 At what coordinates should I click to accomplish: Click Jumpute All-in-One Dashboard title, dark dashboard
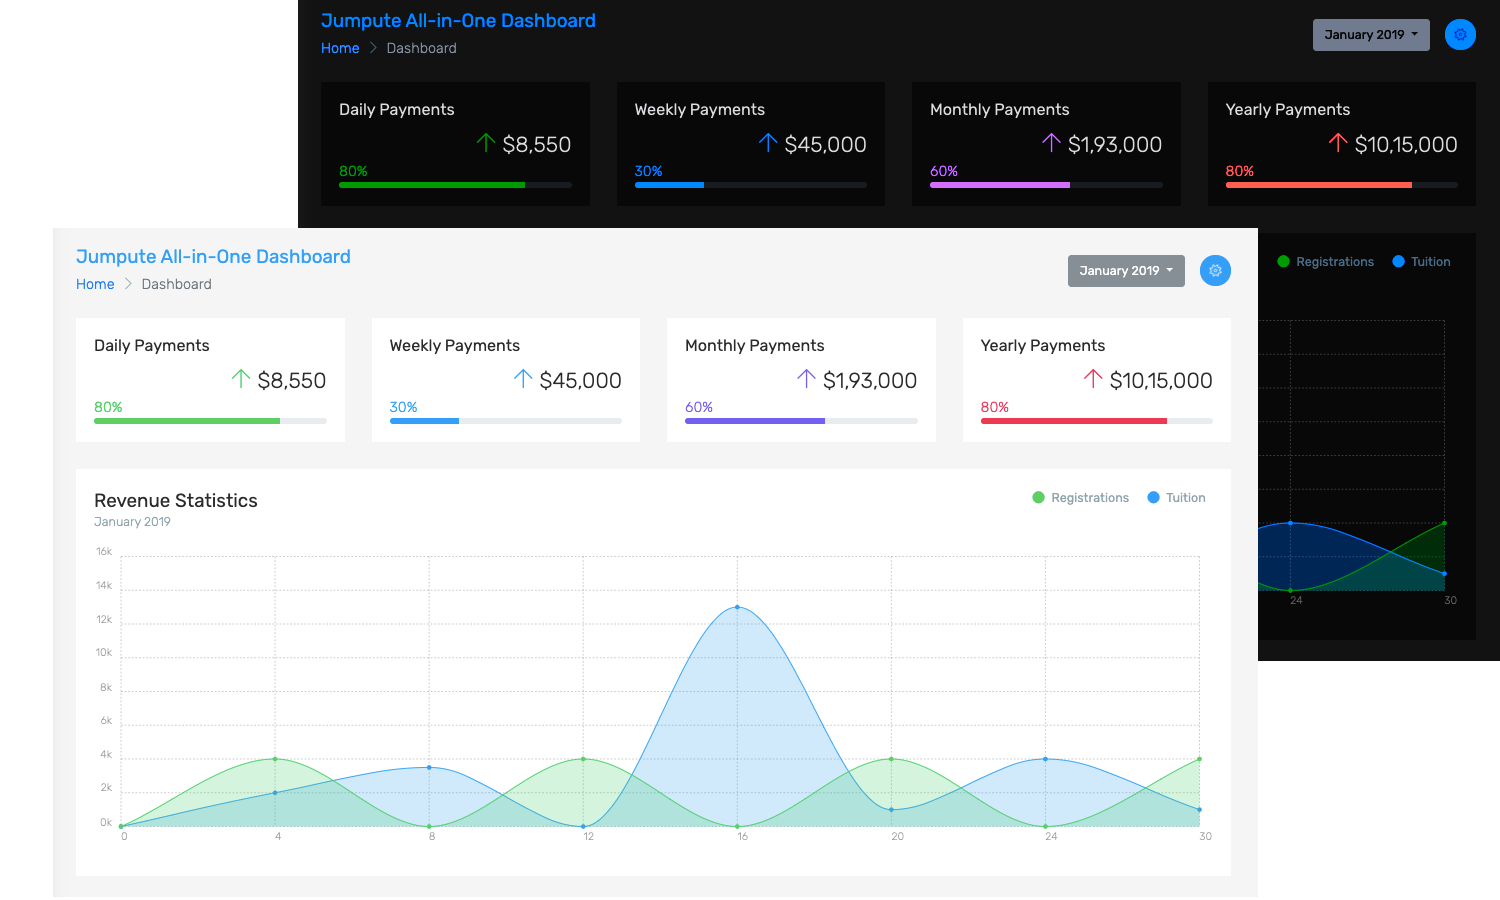click(x=458, y=20)
